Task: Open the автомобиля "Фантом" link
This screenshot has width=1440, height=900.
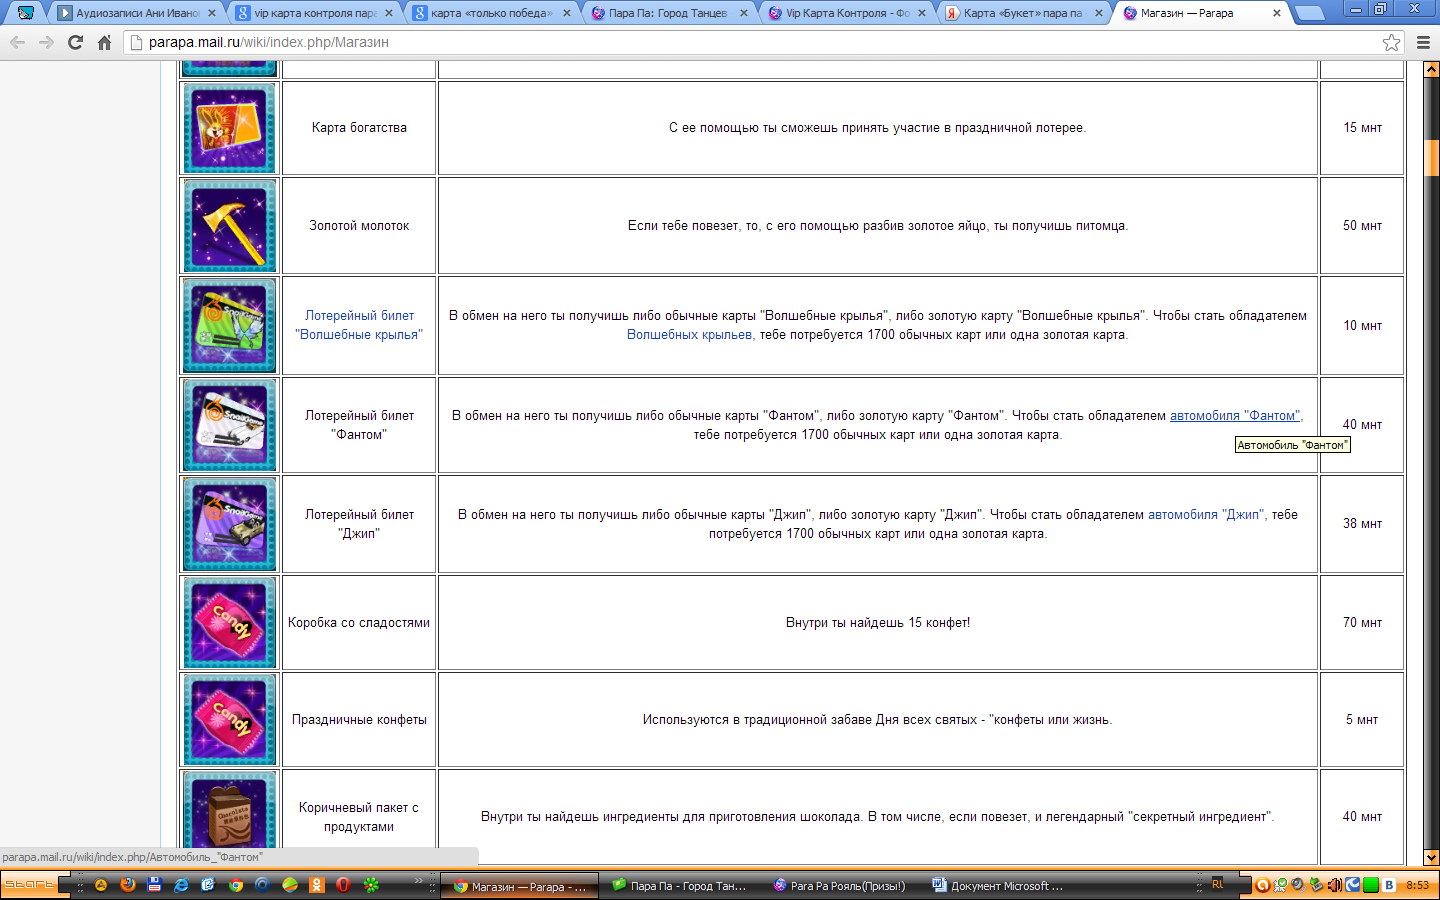Action: tap(1235, 415)
